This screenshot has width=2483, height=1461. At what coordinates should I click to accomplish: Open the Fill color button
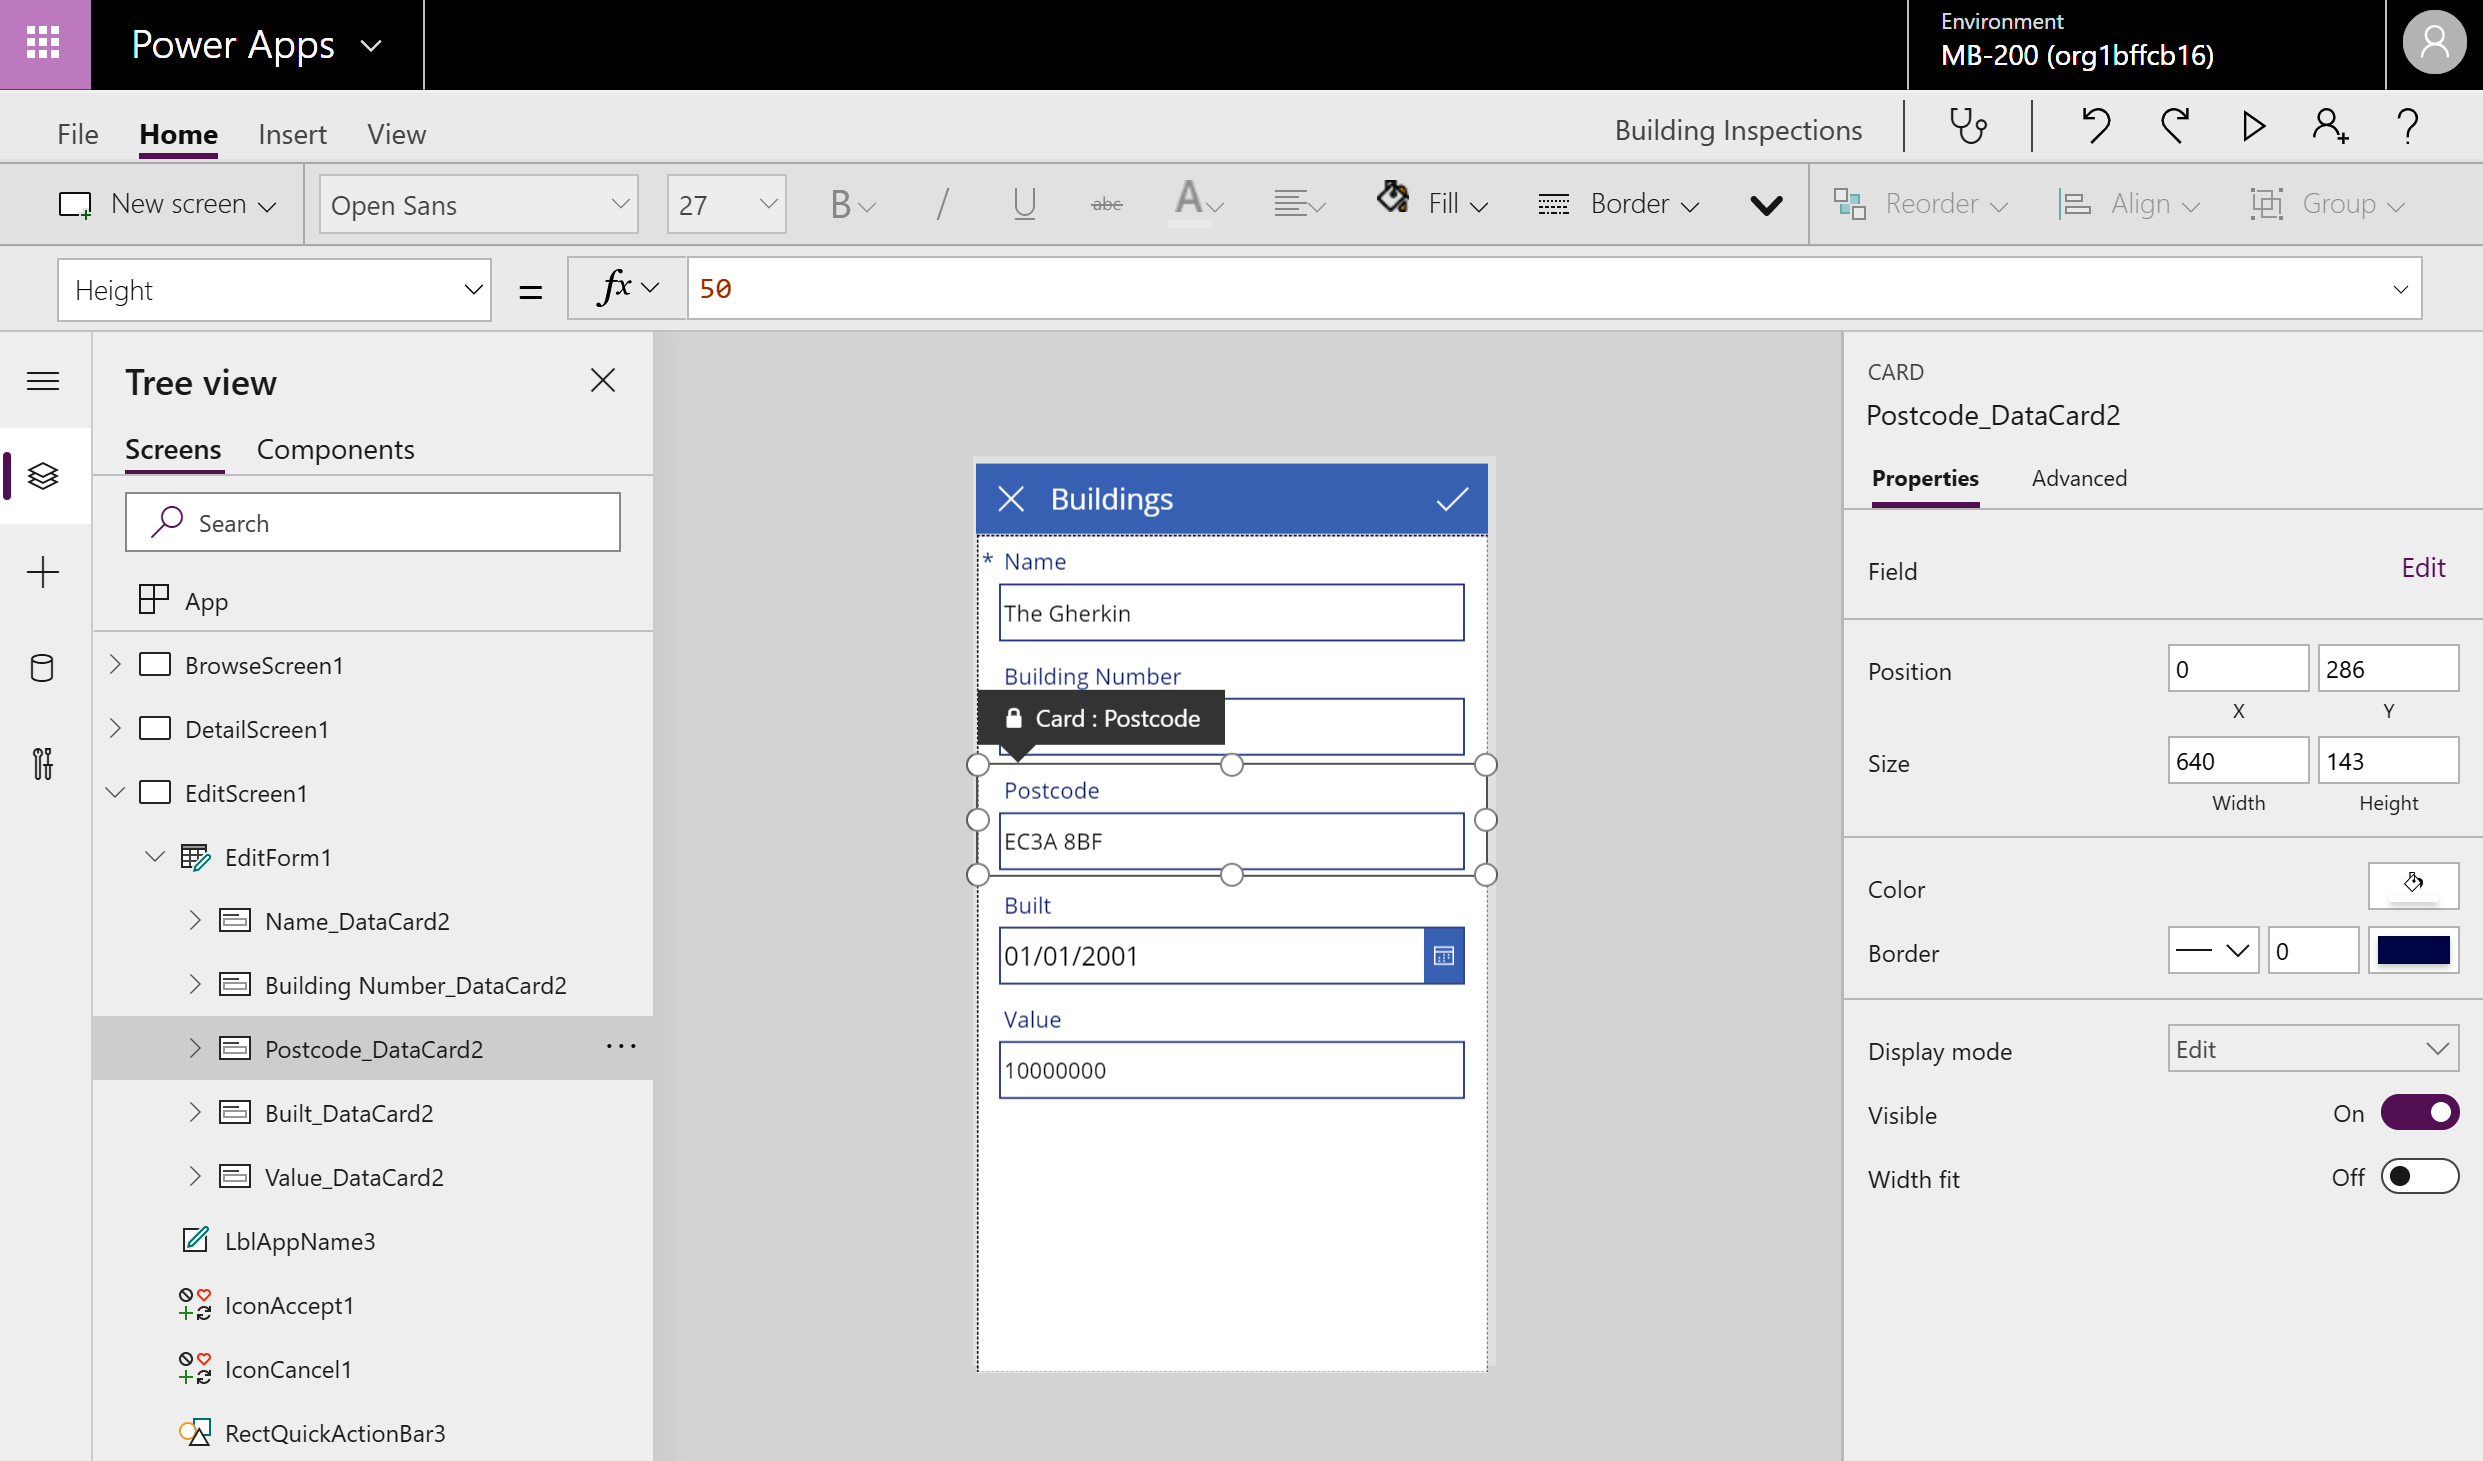[1432, 204]
